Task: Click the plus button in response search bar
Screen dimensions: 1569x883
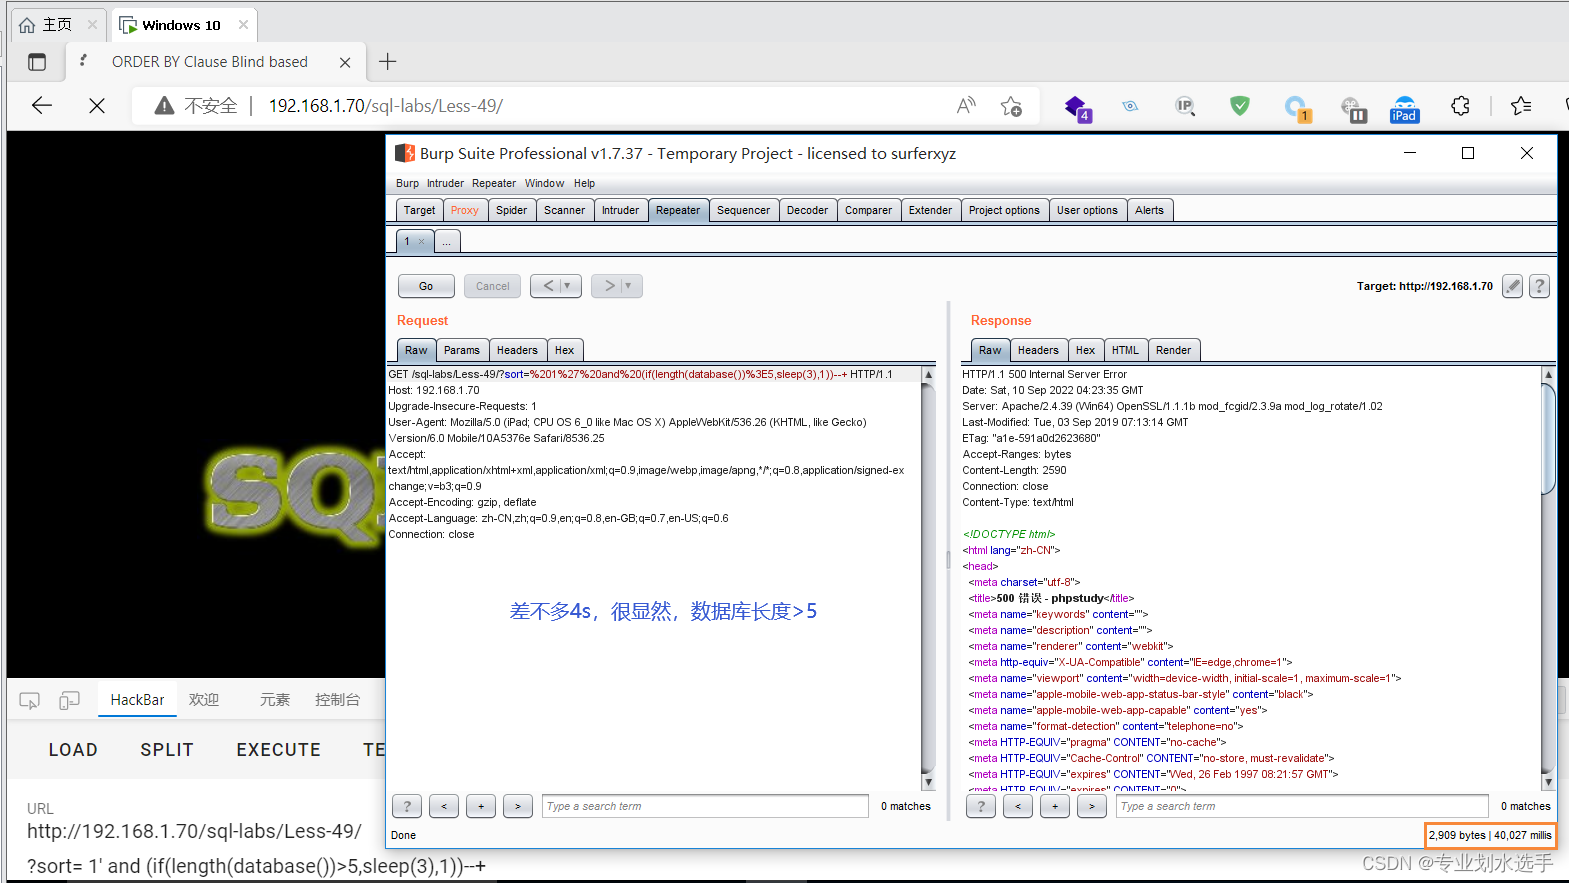Action: [x=1055, y=806]
